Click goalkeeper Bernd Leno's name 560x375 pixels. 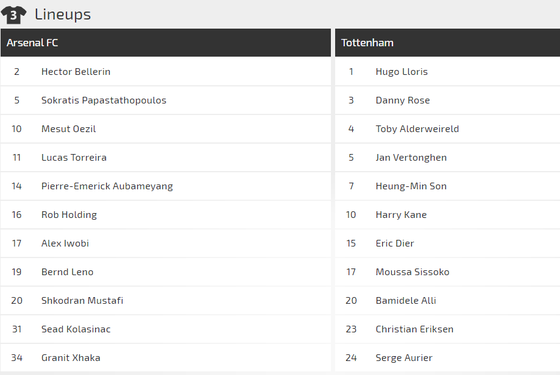[x=68, y=272]
